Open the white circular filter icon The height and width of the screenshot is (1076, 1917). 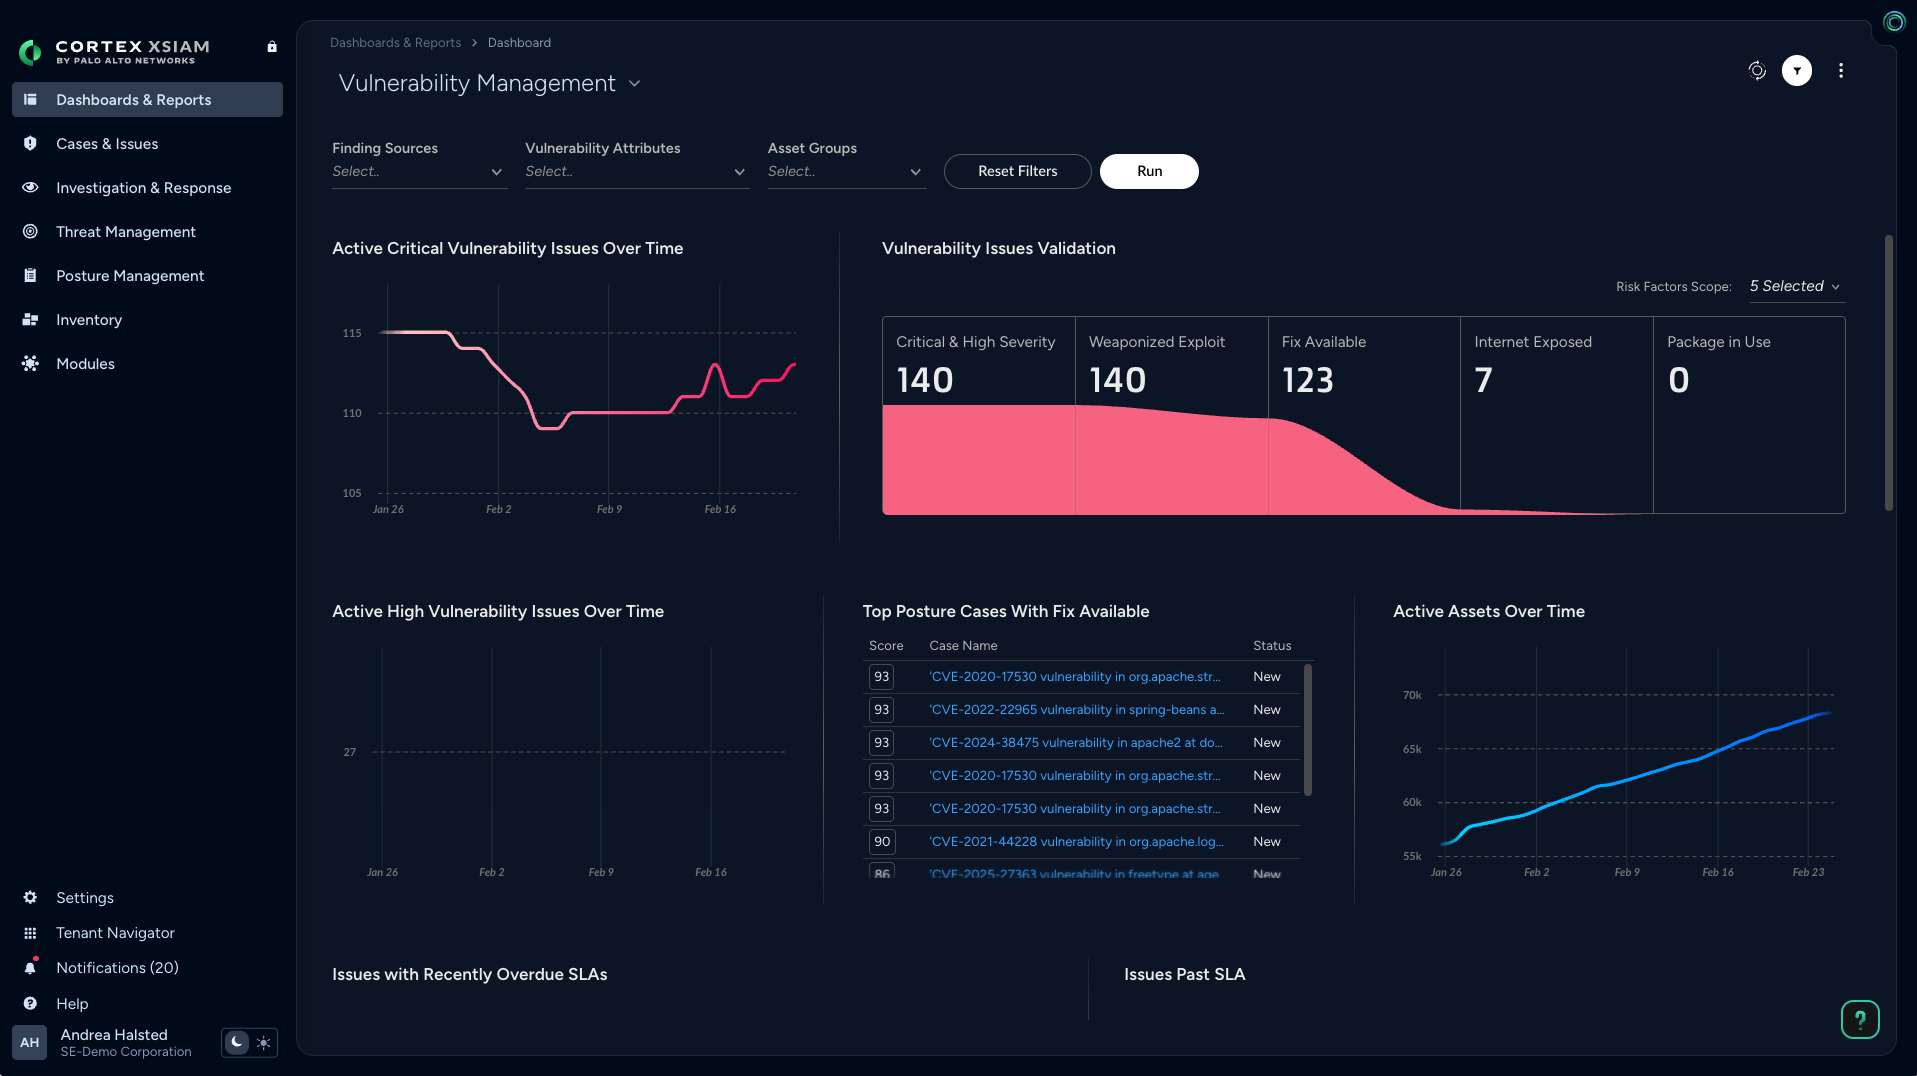pos(1797,70)
